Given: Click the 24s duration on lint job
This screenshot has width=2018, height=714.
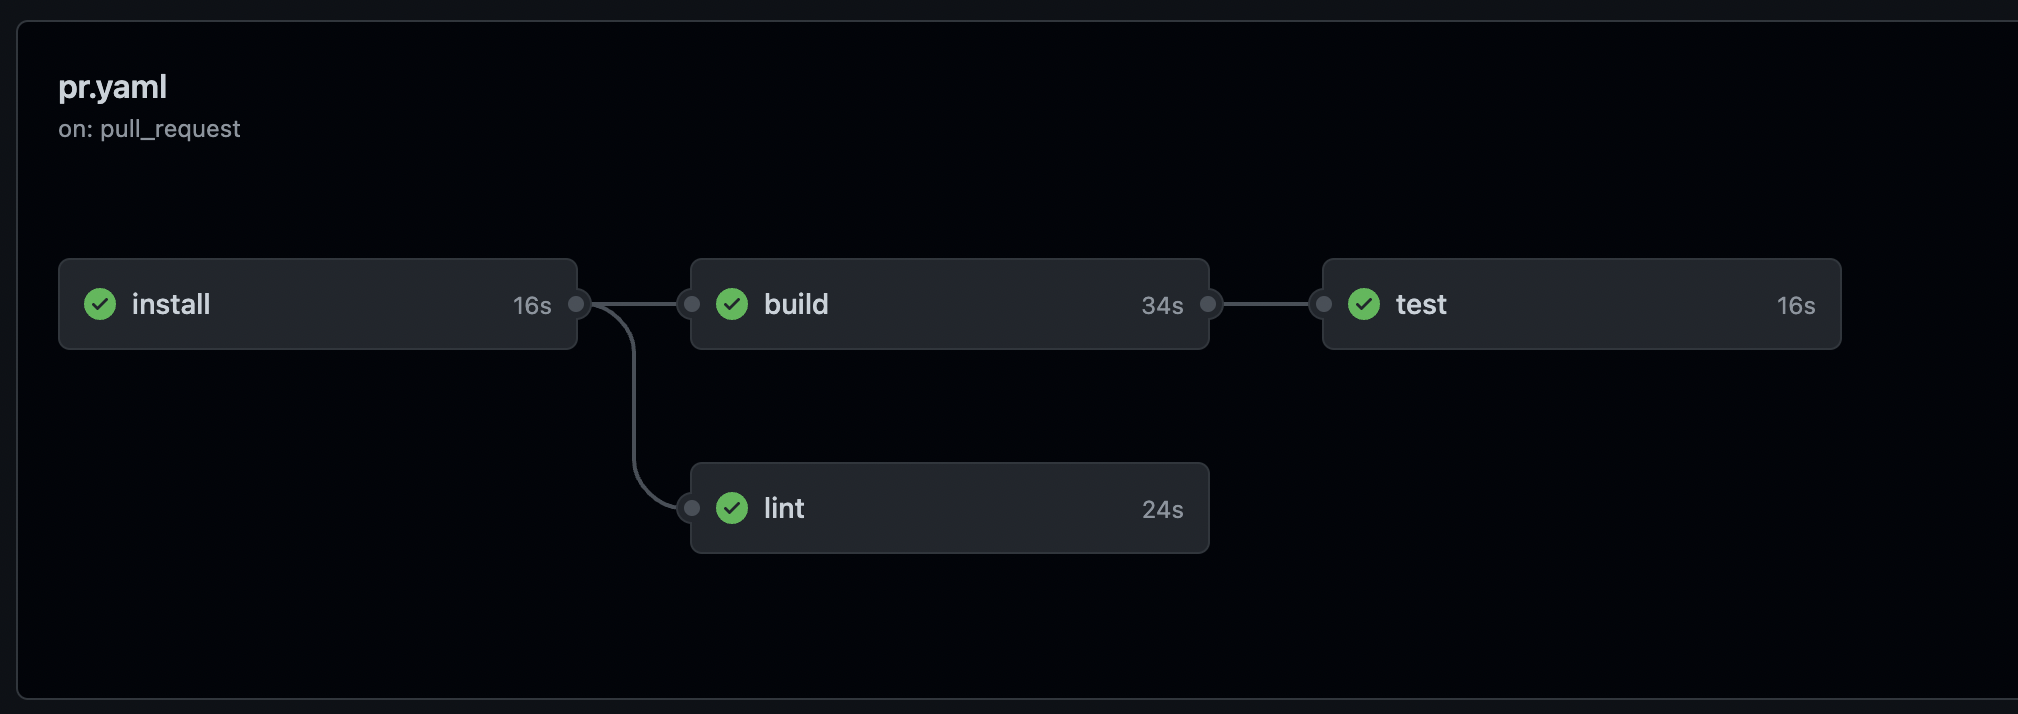Looking at the screenshot, I should 1163,509.
